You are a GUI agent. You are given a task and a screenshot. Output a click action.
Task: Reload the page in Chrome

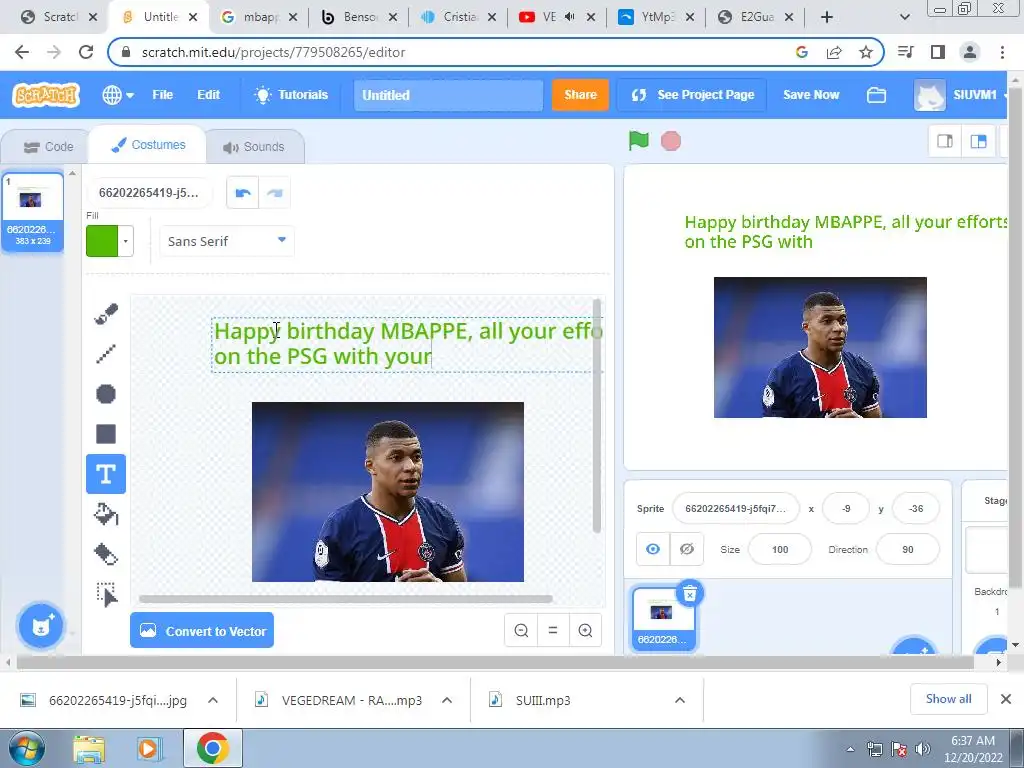86,52
